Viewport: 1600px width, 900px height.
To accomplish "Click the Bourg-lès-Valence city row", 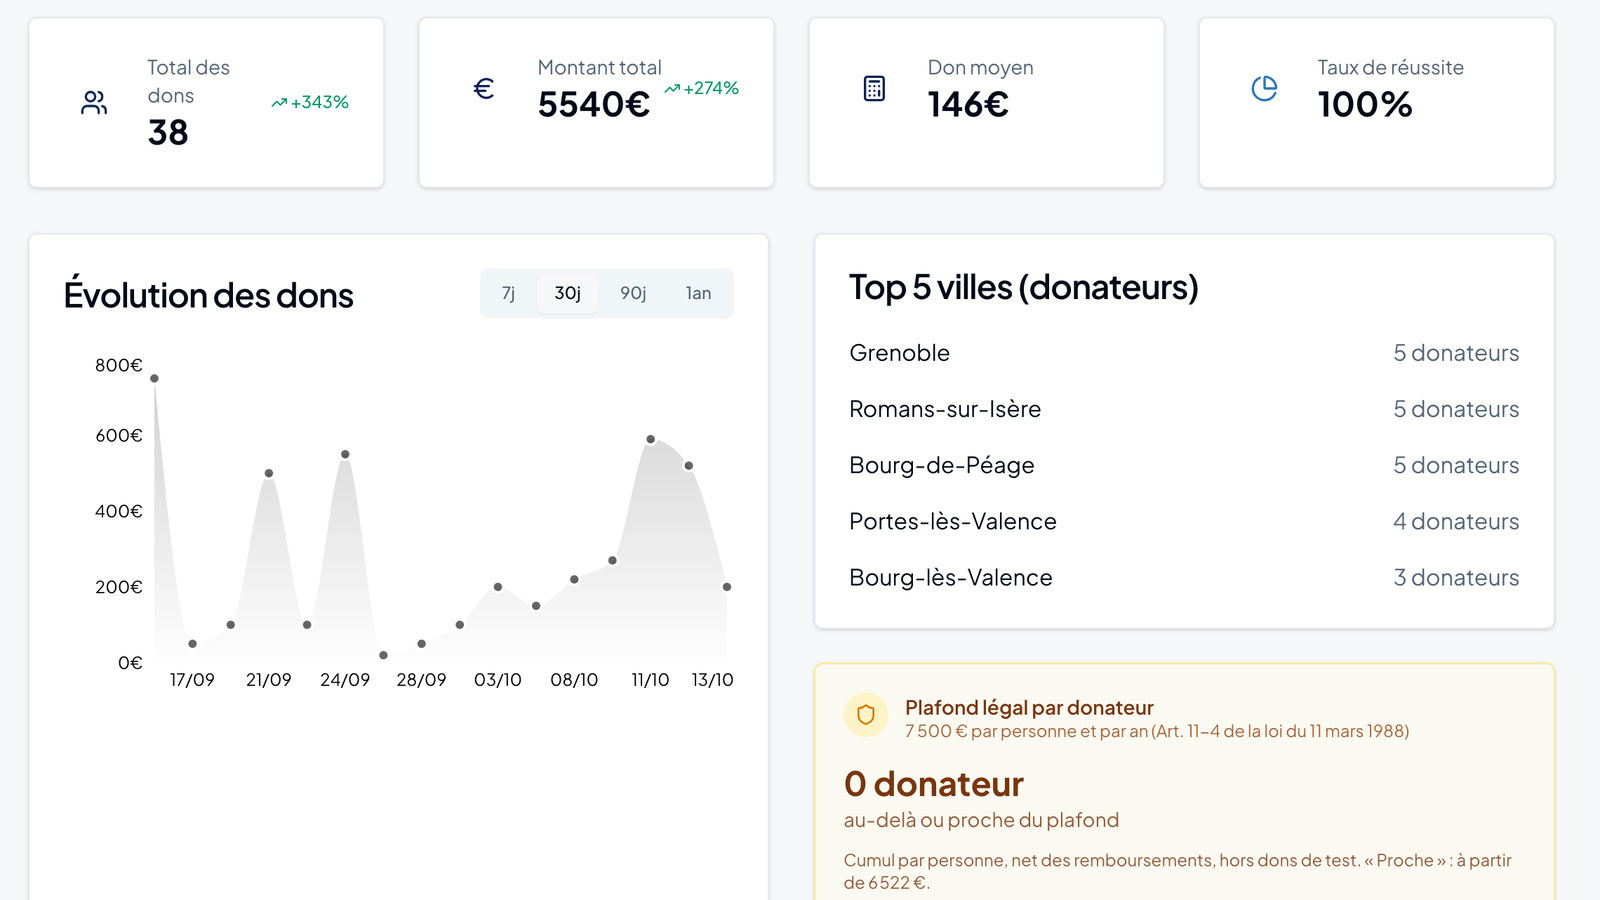I will pos(1184,577).
